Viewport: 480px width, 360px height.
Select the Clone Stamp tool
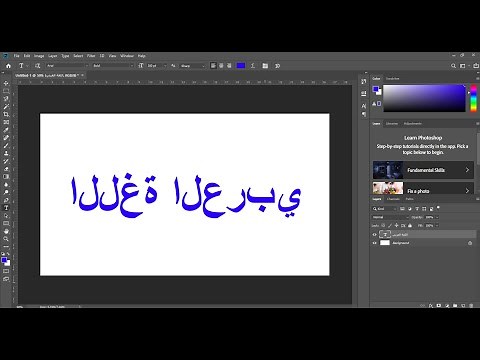click(x=6, y=153)
